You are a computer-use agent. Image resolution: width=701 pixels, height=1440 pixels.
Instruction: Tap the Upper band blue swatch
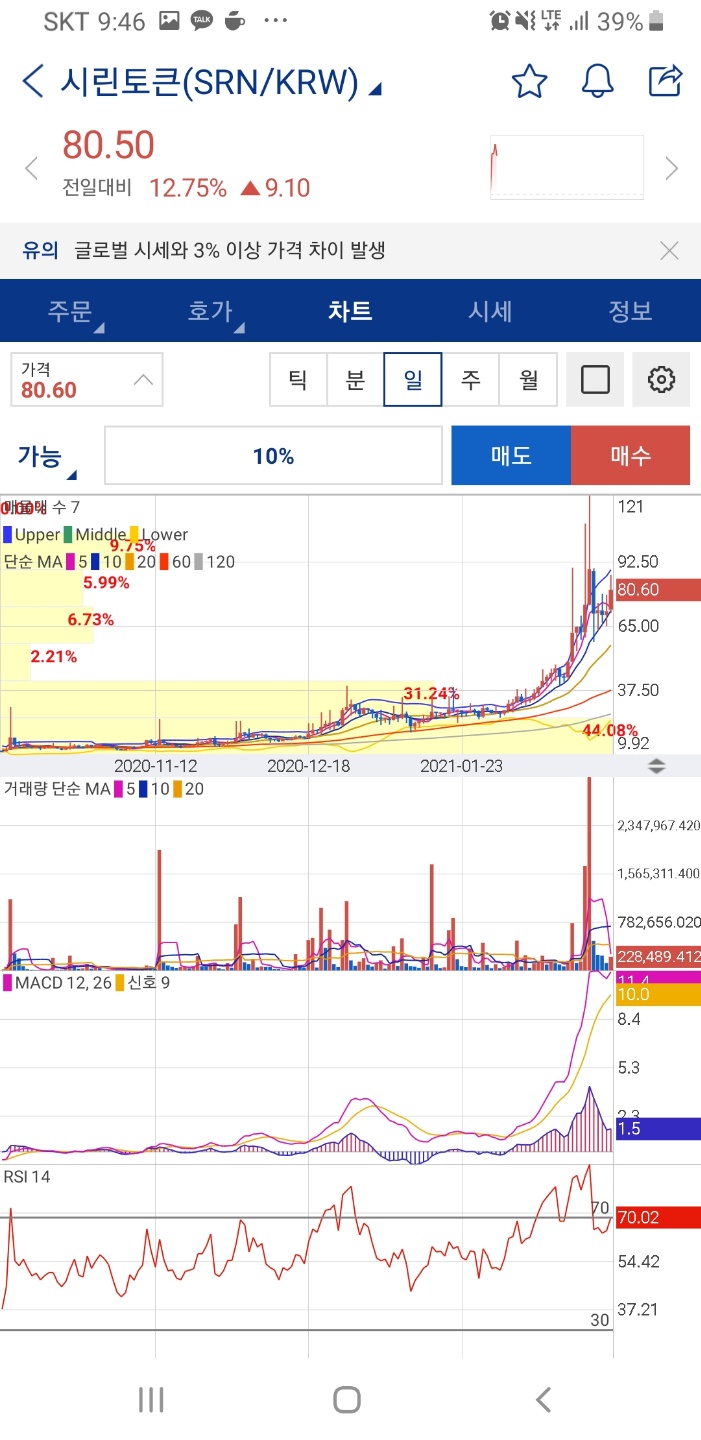pyautogui.click(x=8, y=535)
